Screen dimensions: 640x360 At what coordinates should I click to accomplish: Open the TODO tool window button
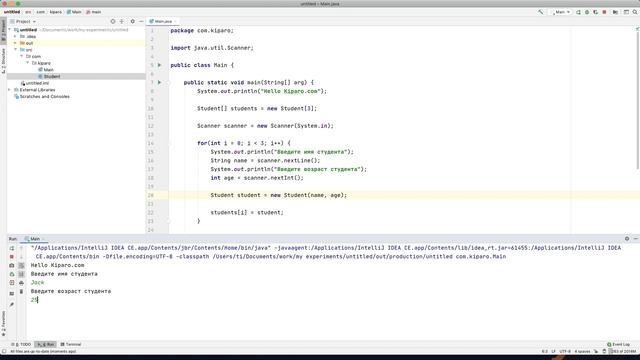[21, 344]
